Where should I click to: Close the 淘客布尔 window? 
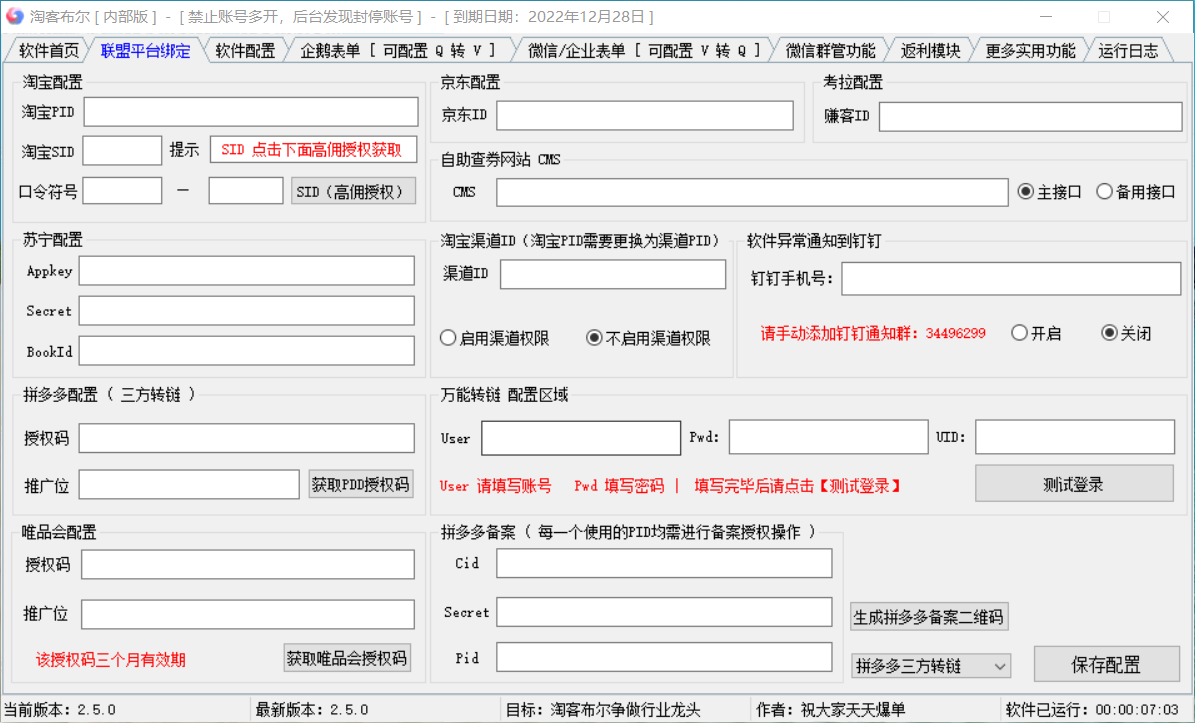1162,17
